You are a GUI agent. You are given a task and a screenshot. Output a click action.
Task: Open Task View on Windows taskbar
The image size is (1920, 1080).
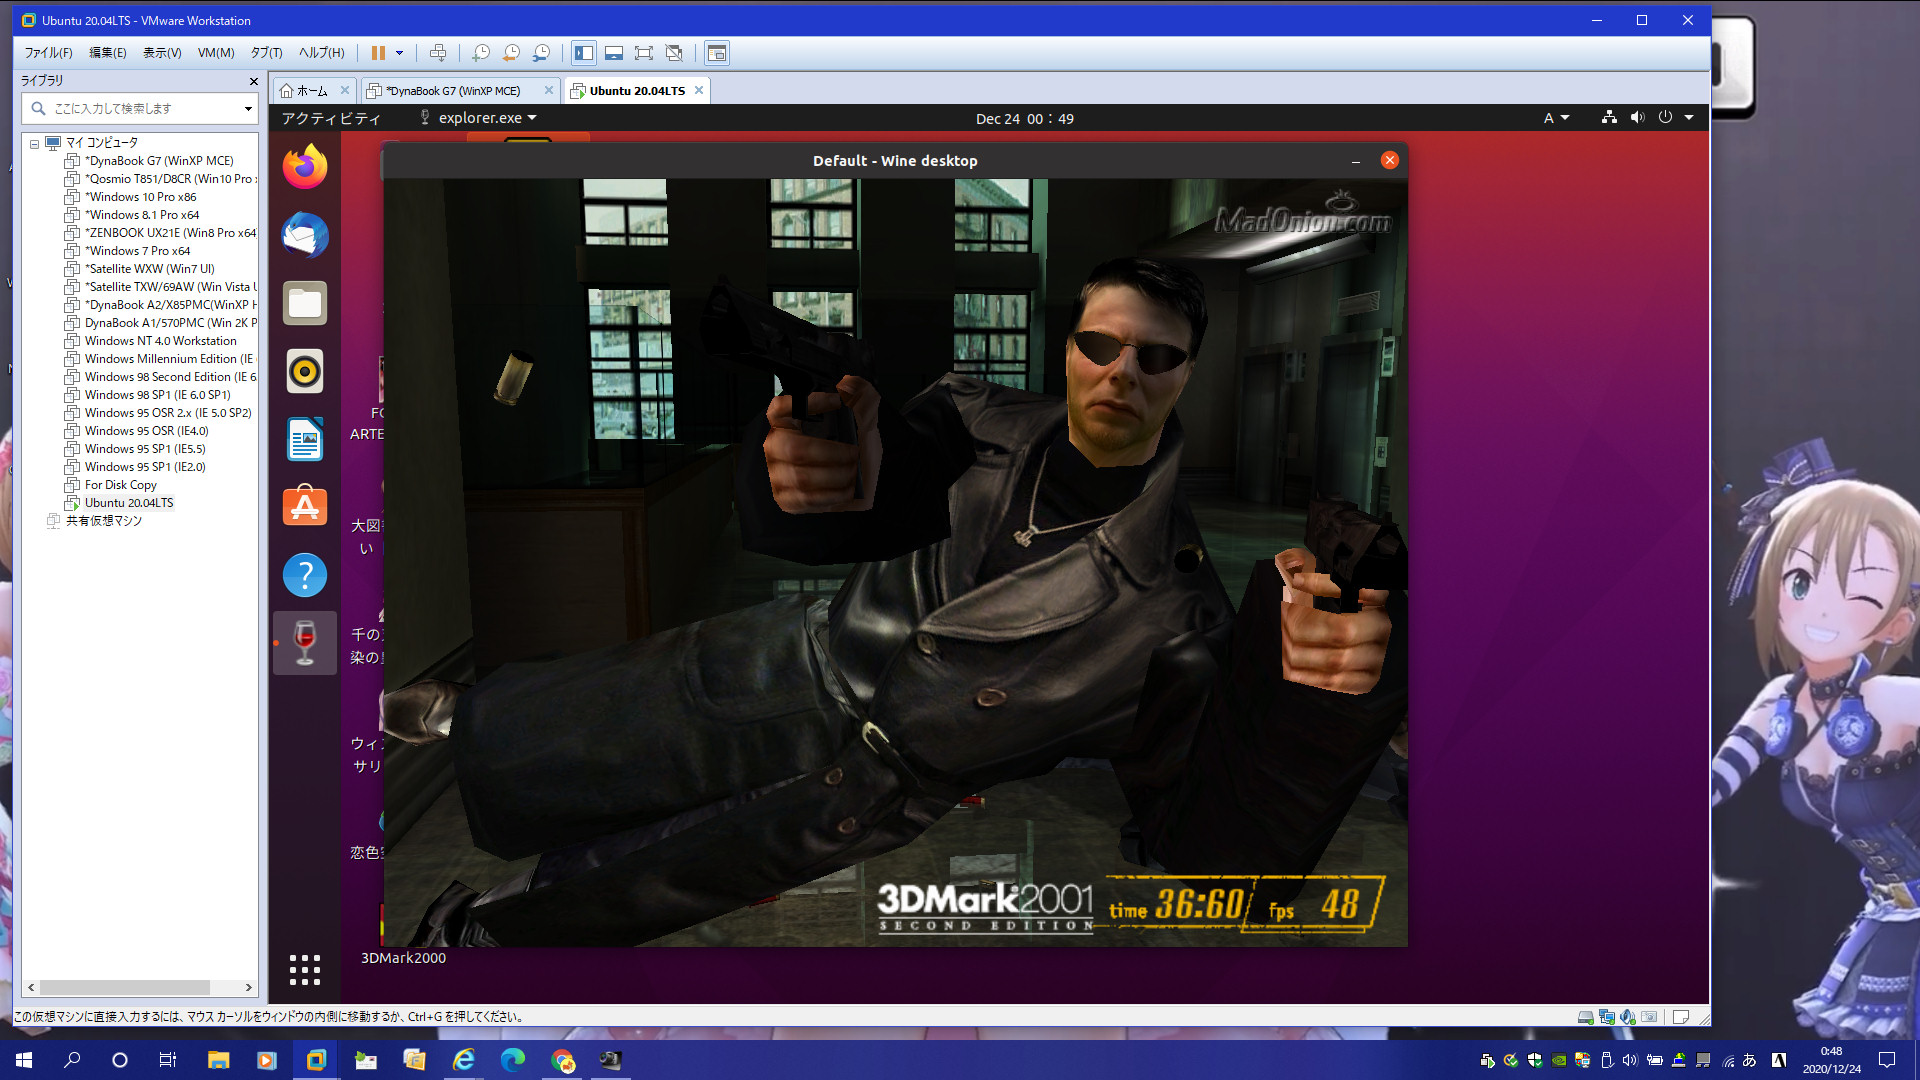[x=168, y=1060]
